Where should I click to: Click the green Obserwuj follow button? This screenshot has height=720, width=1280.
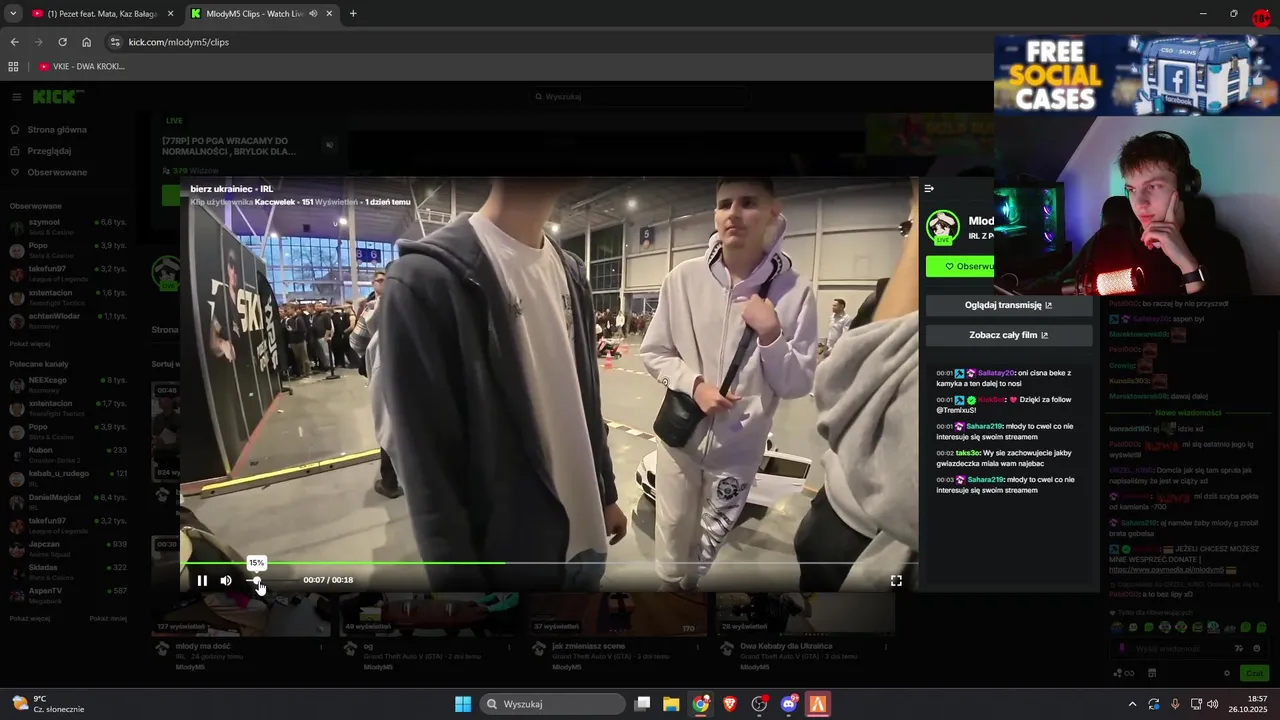point(962,266)
